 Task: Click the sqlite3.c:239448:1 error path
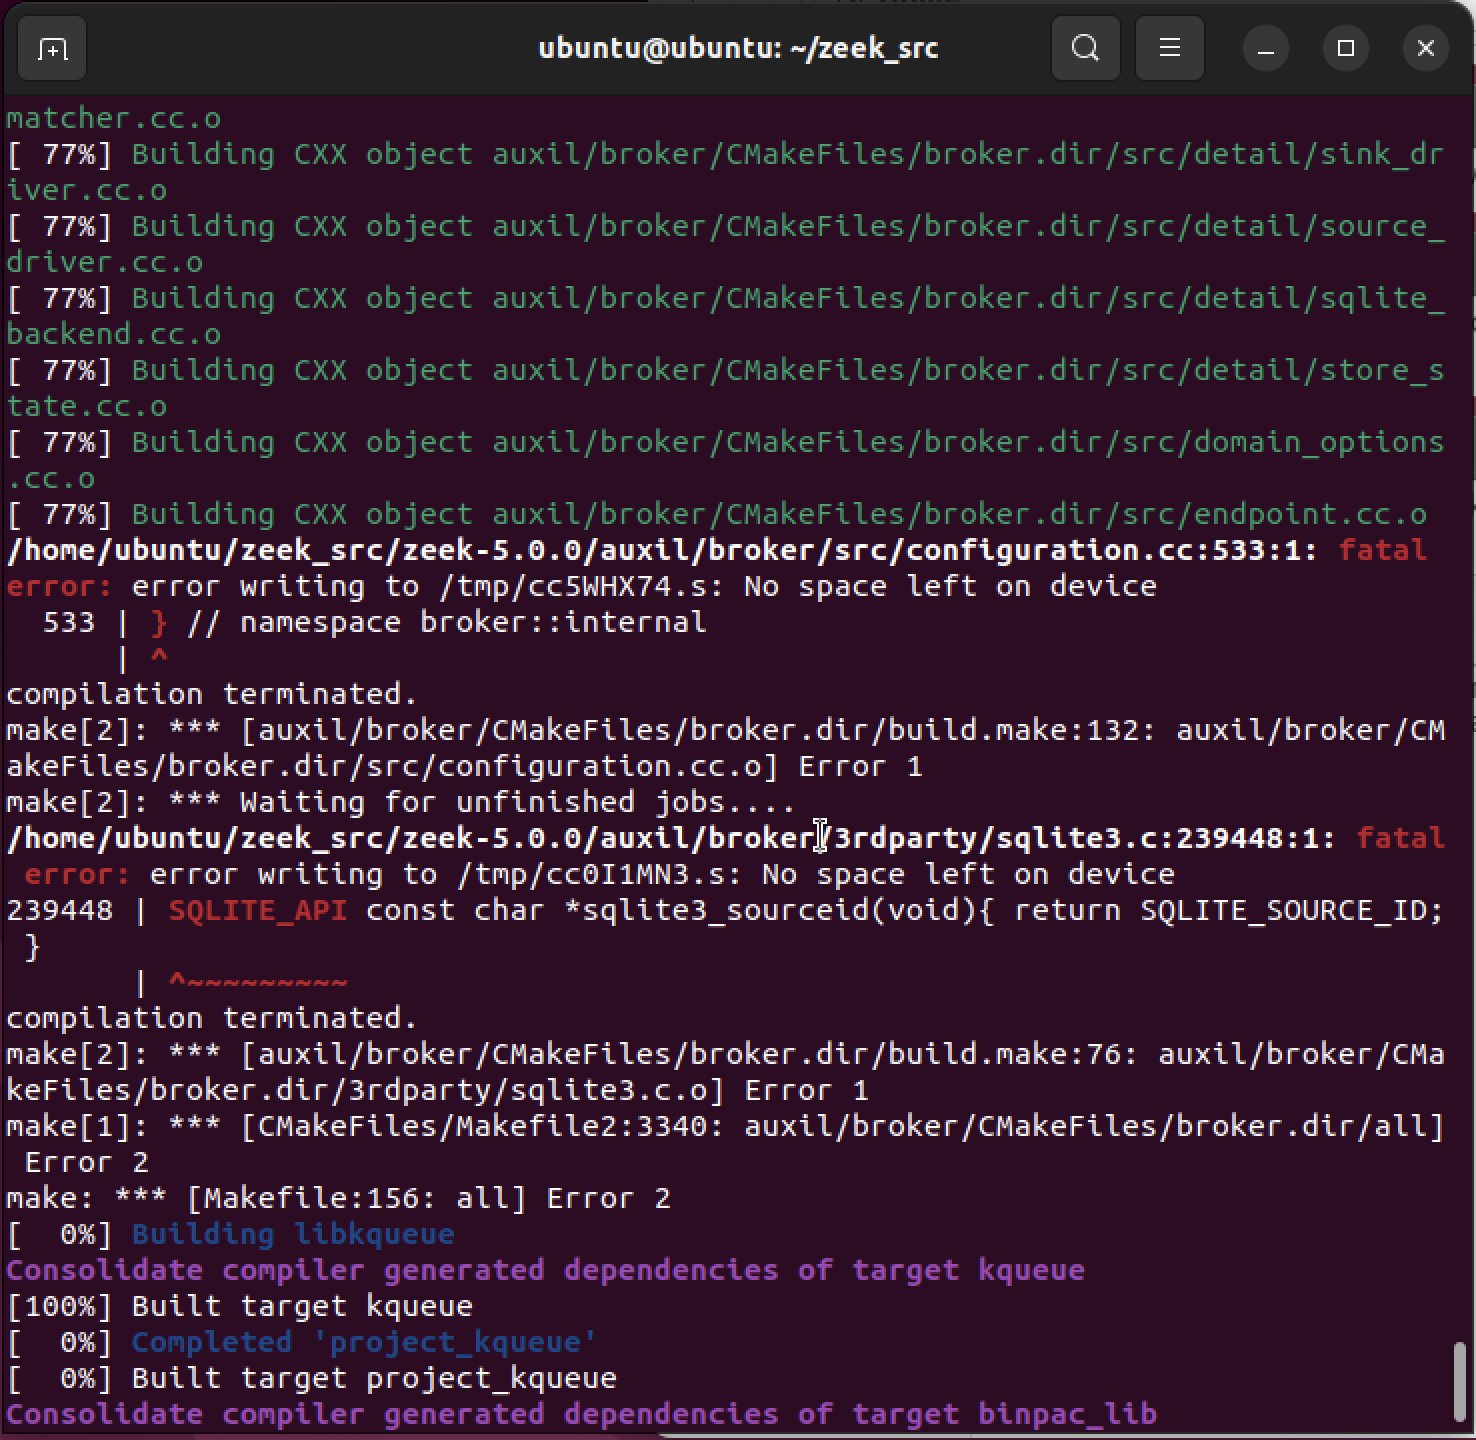point(671,838)
